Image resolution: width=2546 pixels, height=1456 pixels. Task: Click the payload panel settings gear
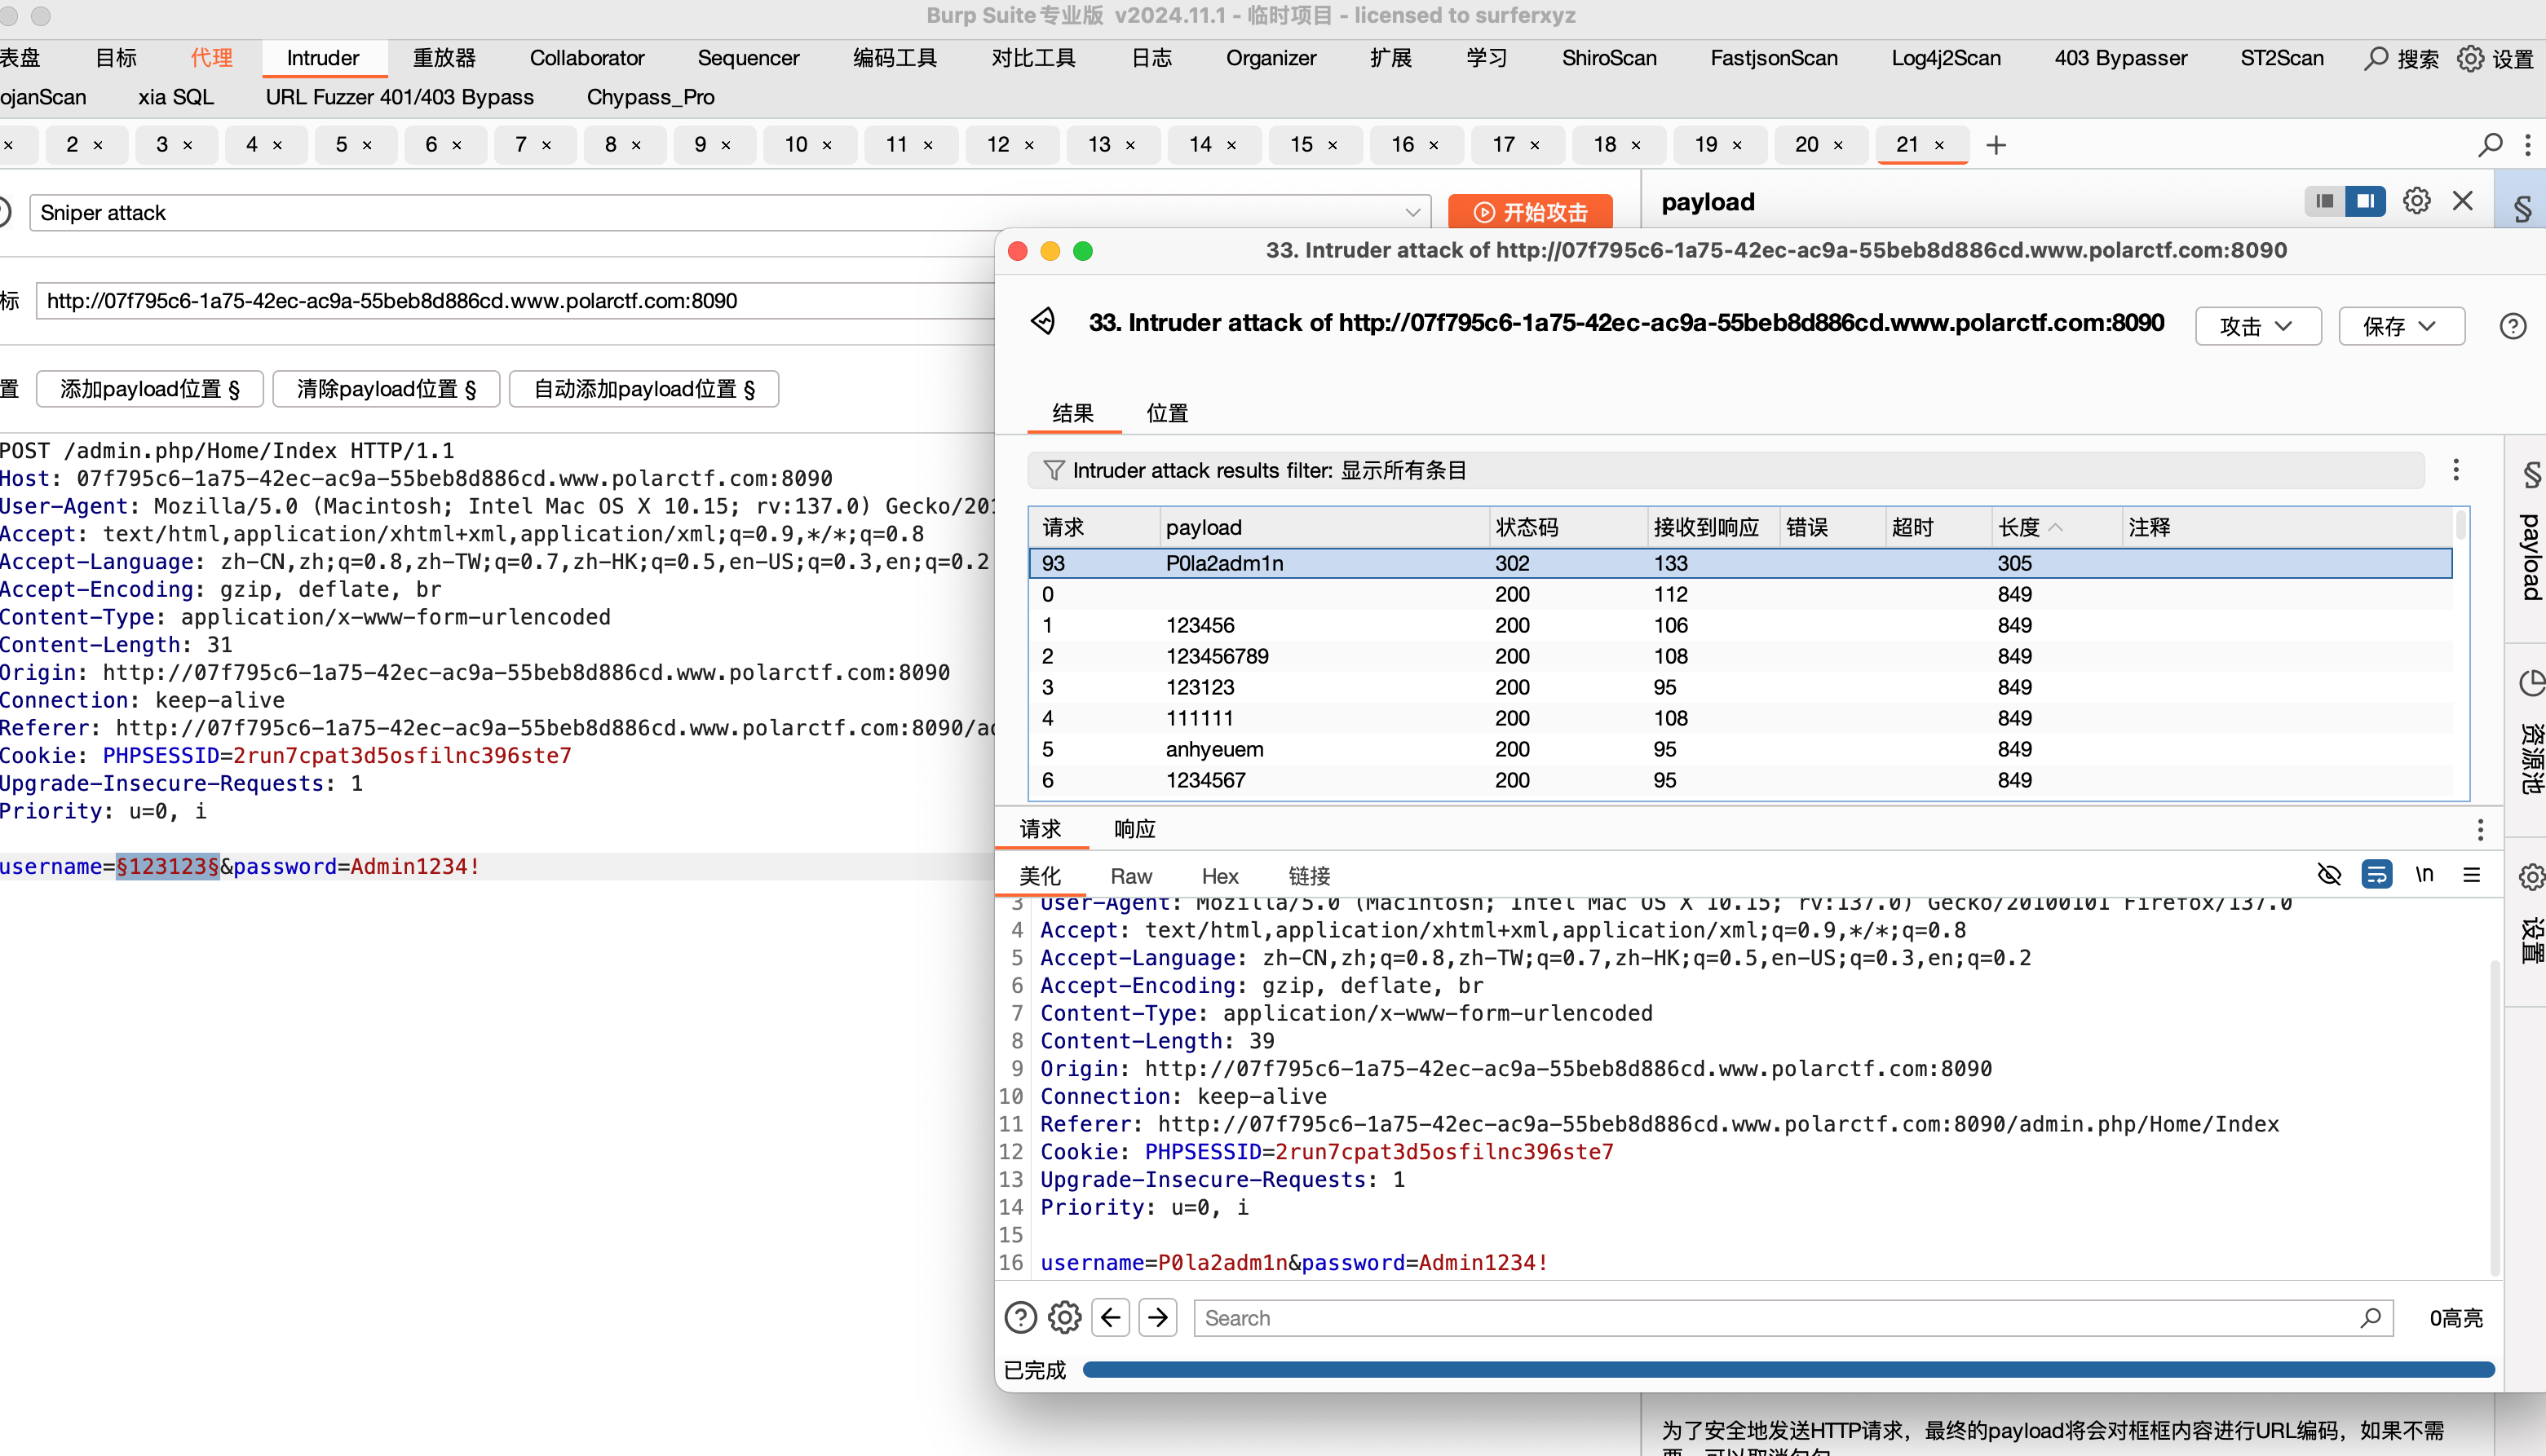click(2416, 201)
